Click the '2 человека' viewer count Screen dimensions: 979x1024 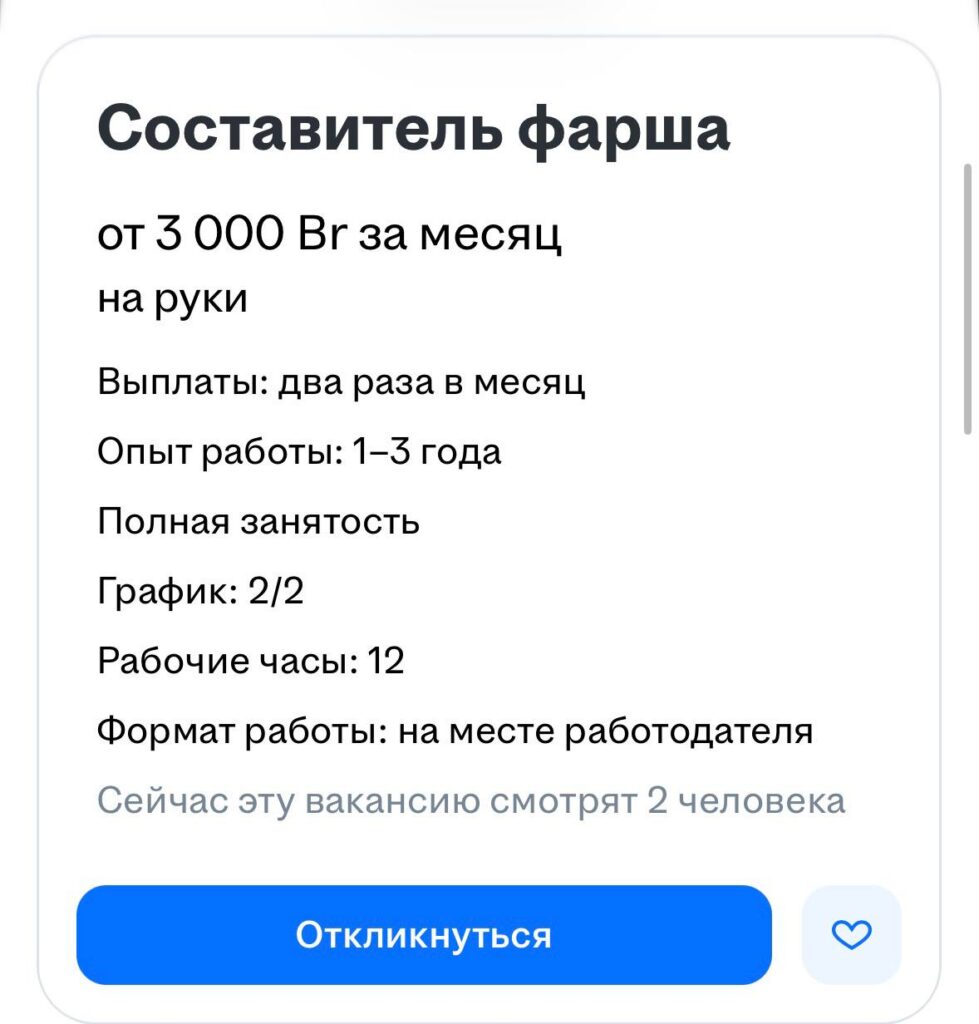[x=746, y=801]
